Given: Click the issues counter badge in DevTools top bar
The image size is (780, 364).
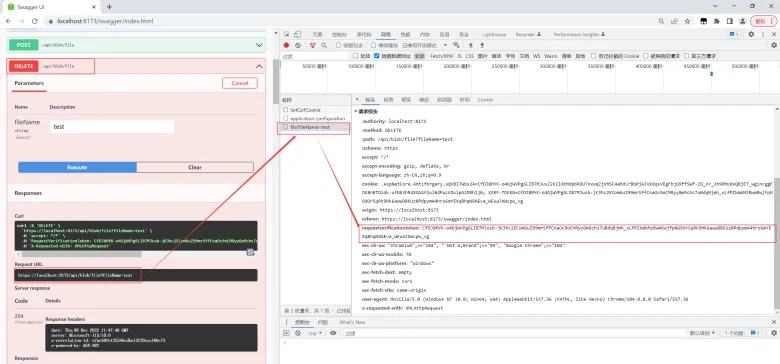Looking at the screenshot, I should (x=734, y=34).
